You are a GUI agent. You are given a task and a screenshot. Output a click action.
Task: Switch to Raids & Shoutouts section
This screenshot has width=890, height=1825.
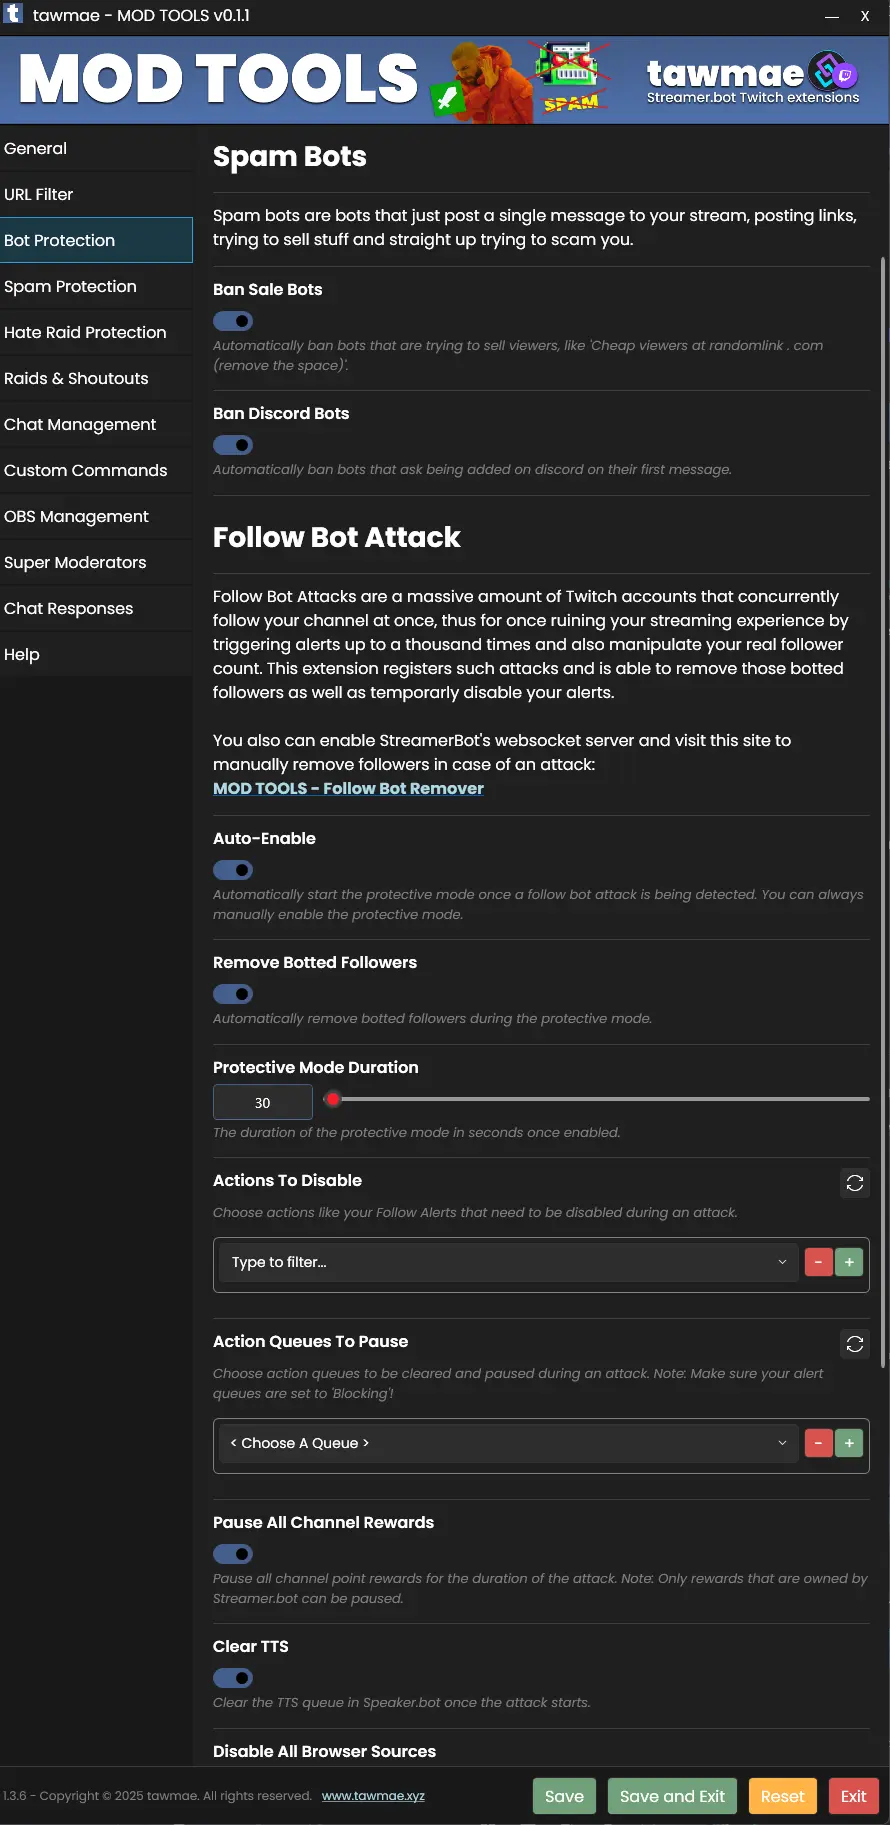[x=96, y=378]
